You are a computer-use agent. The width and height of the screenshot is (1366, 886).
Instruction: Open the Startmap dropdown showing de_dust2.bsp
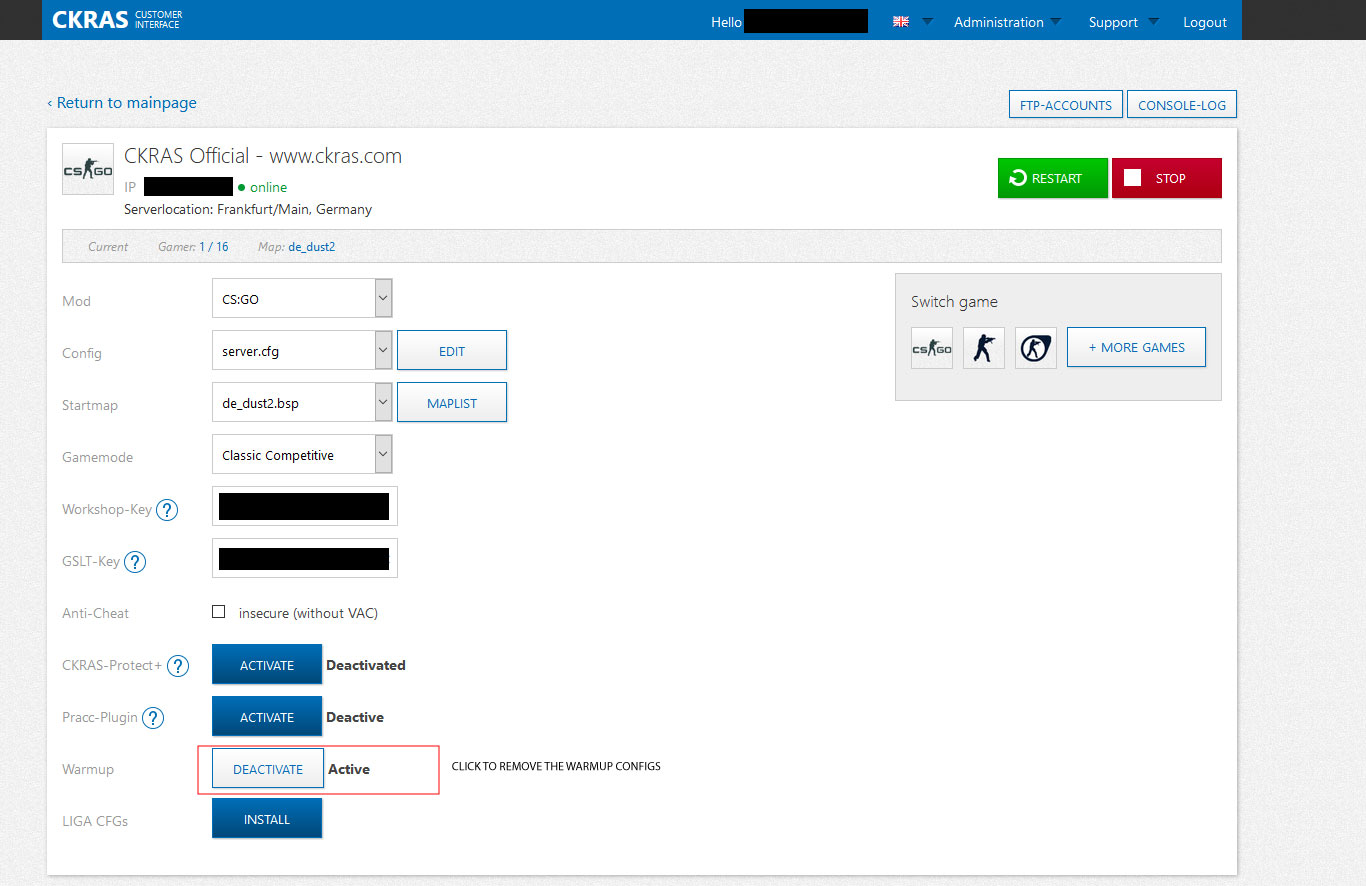[x=302, y=402]
